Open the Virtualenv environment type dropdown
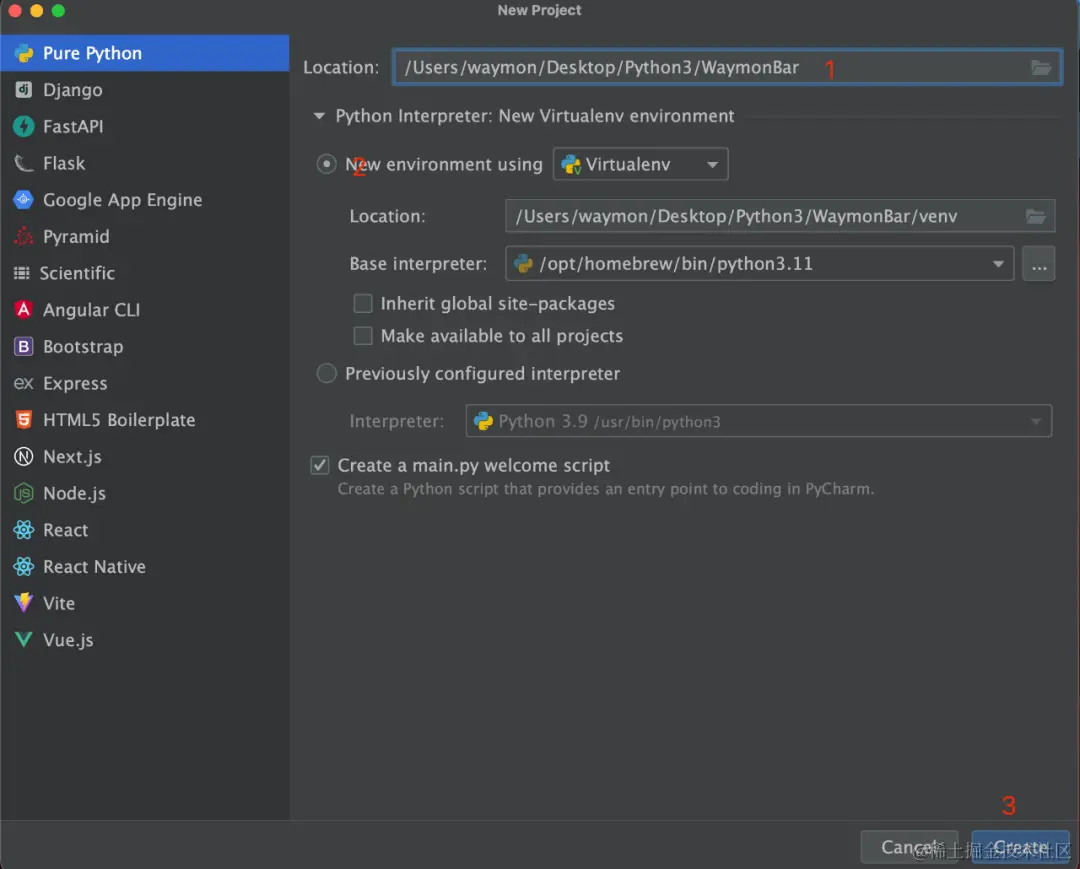 [x=640, y=164]
